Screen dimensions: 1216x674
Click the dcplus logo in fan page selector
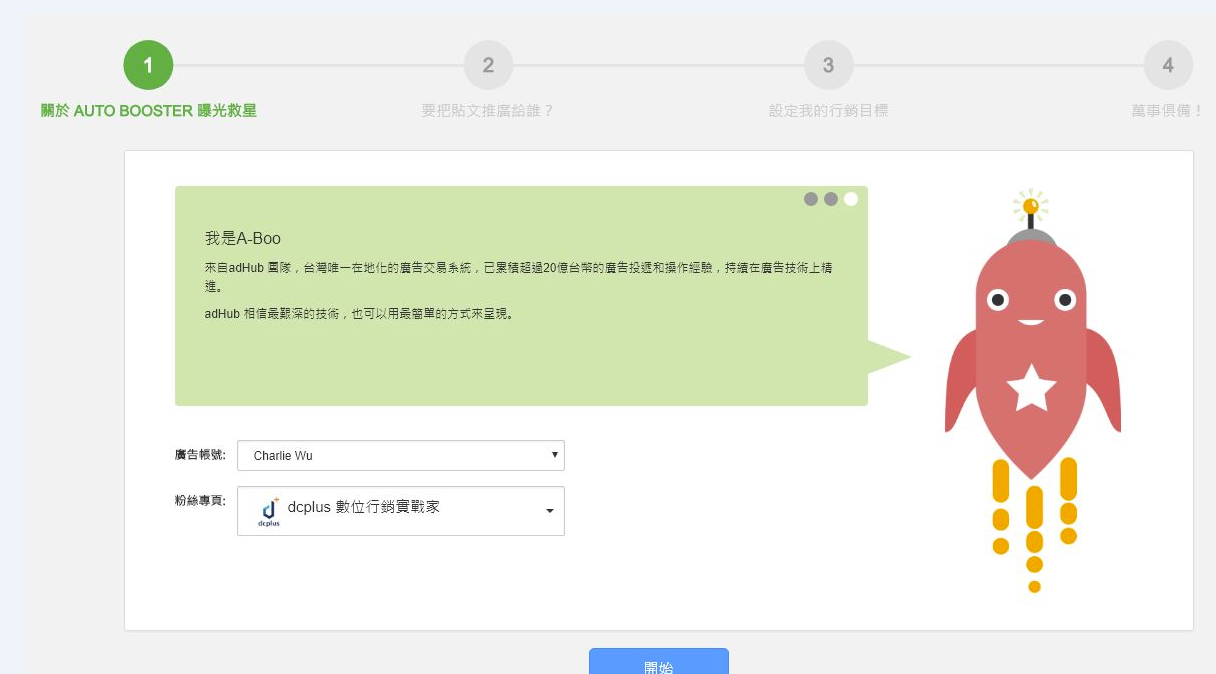[x=269, y=511]
